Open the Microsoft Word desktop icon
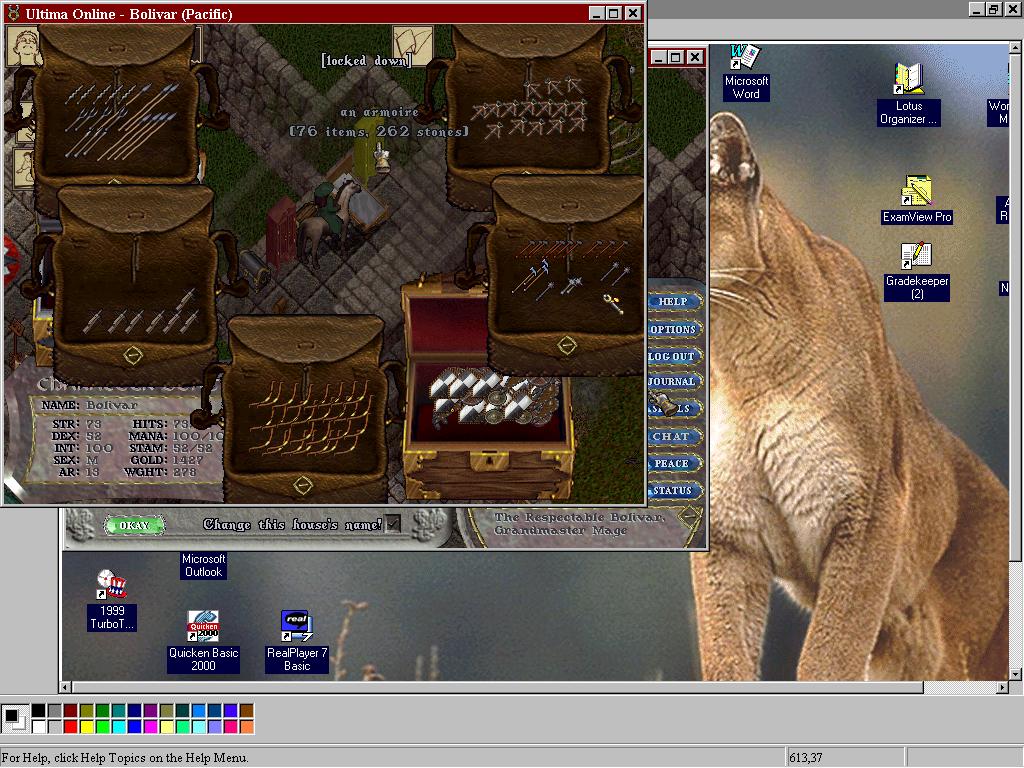1024x768 pixels. click(x=746, y=72)
